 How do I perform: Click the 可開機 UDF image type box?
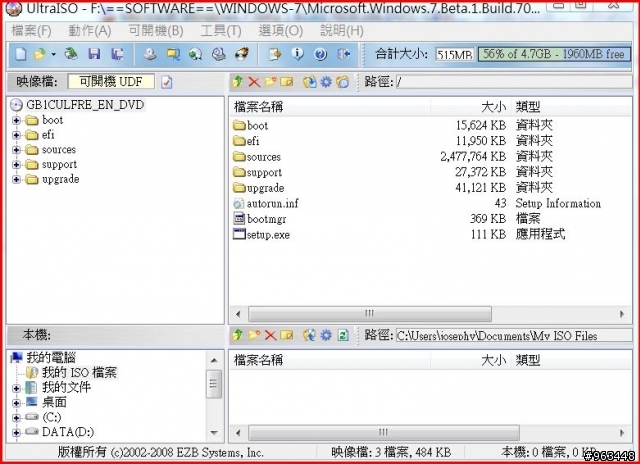pos(111,82)
